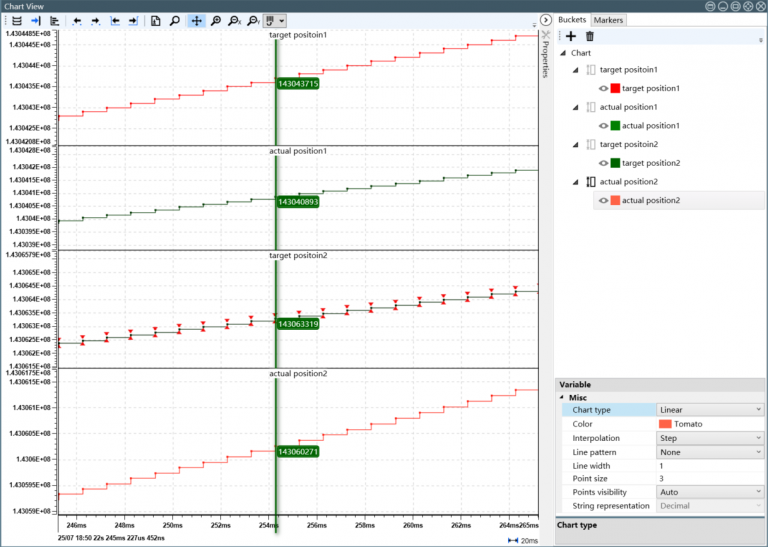Screen dimensions: 768x547
Task: Click the add bucket plus icon
Action: (571, 37)
